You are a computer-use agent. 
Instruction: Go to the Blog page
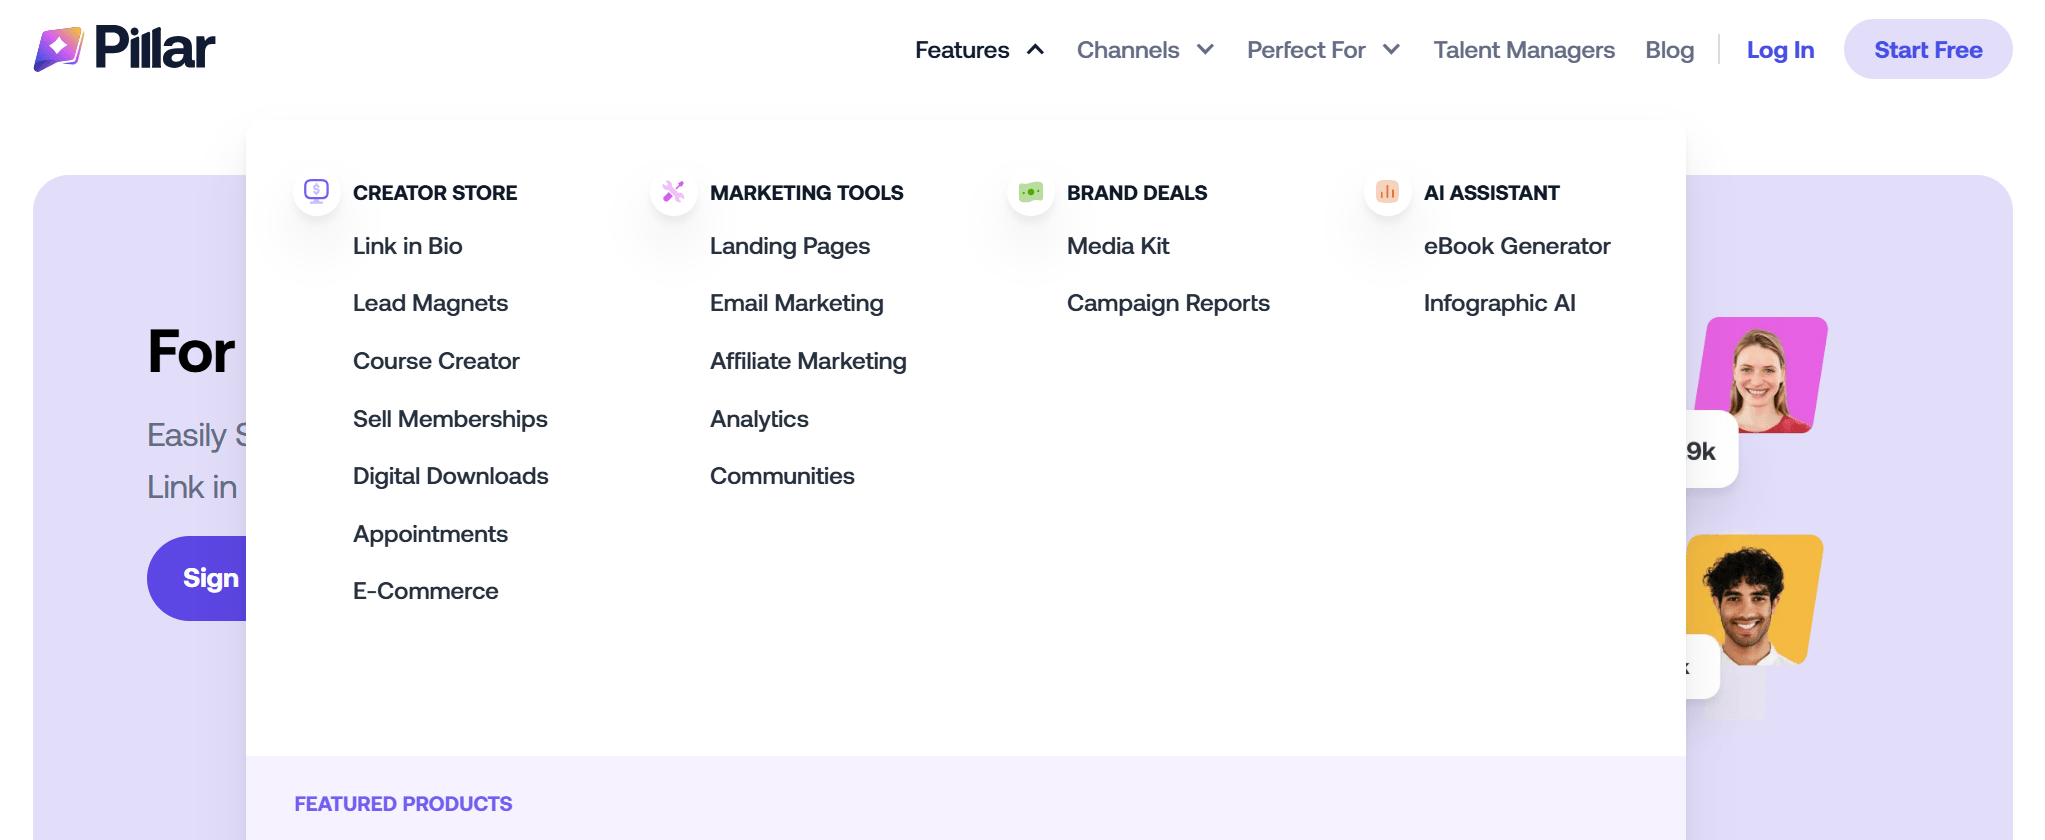coord(1669,50)
